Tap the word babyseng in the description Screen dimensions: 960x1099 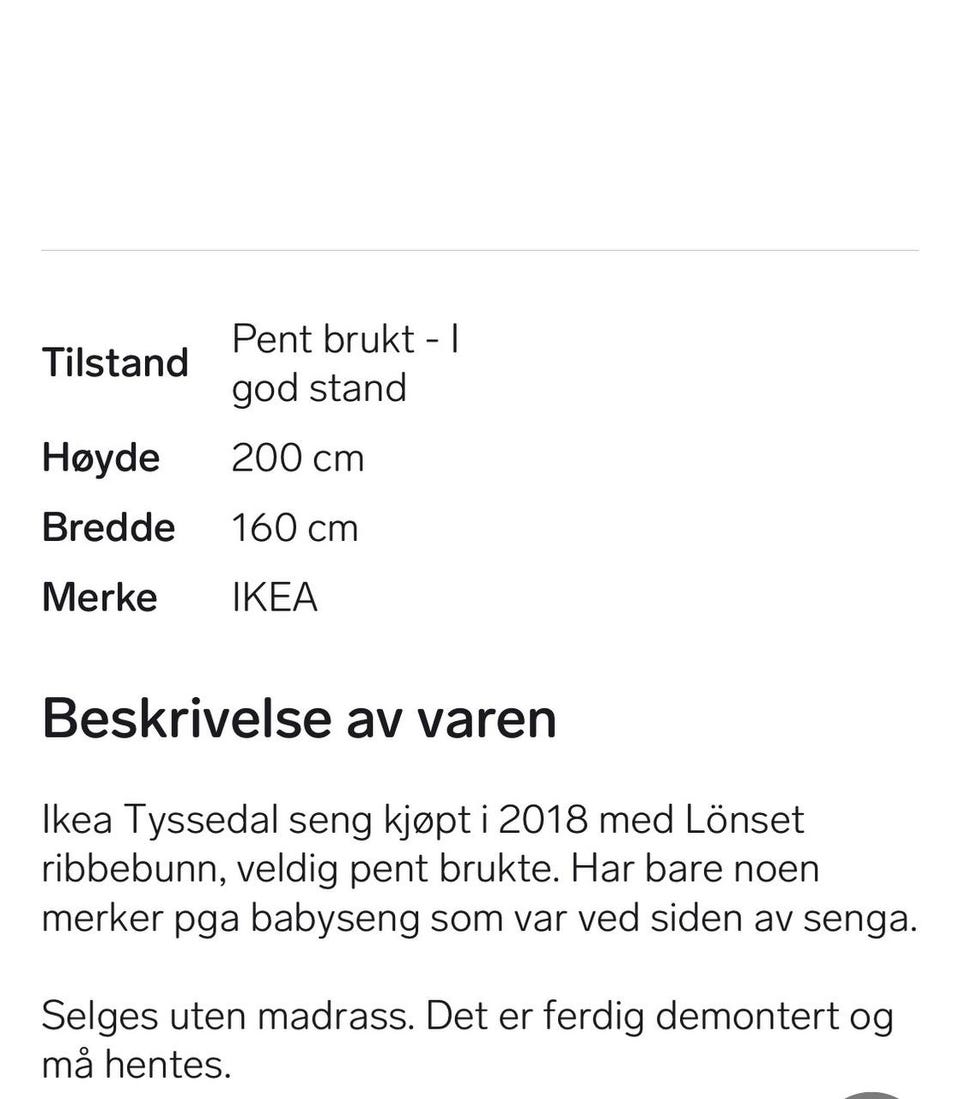pos(335,920)
